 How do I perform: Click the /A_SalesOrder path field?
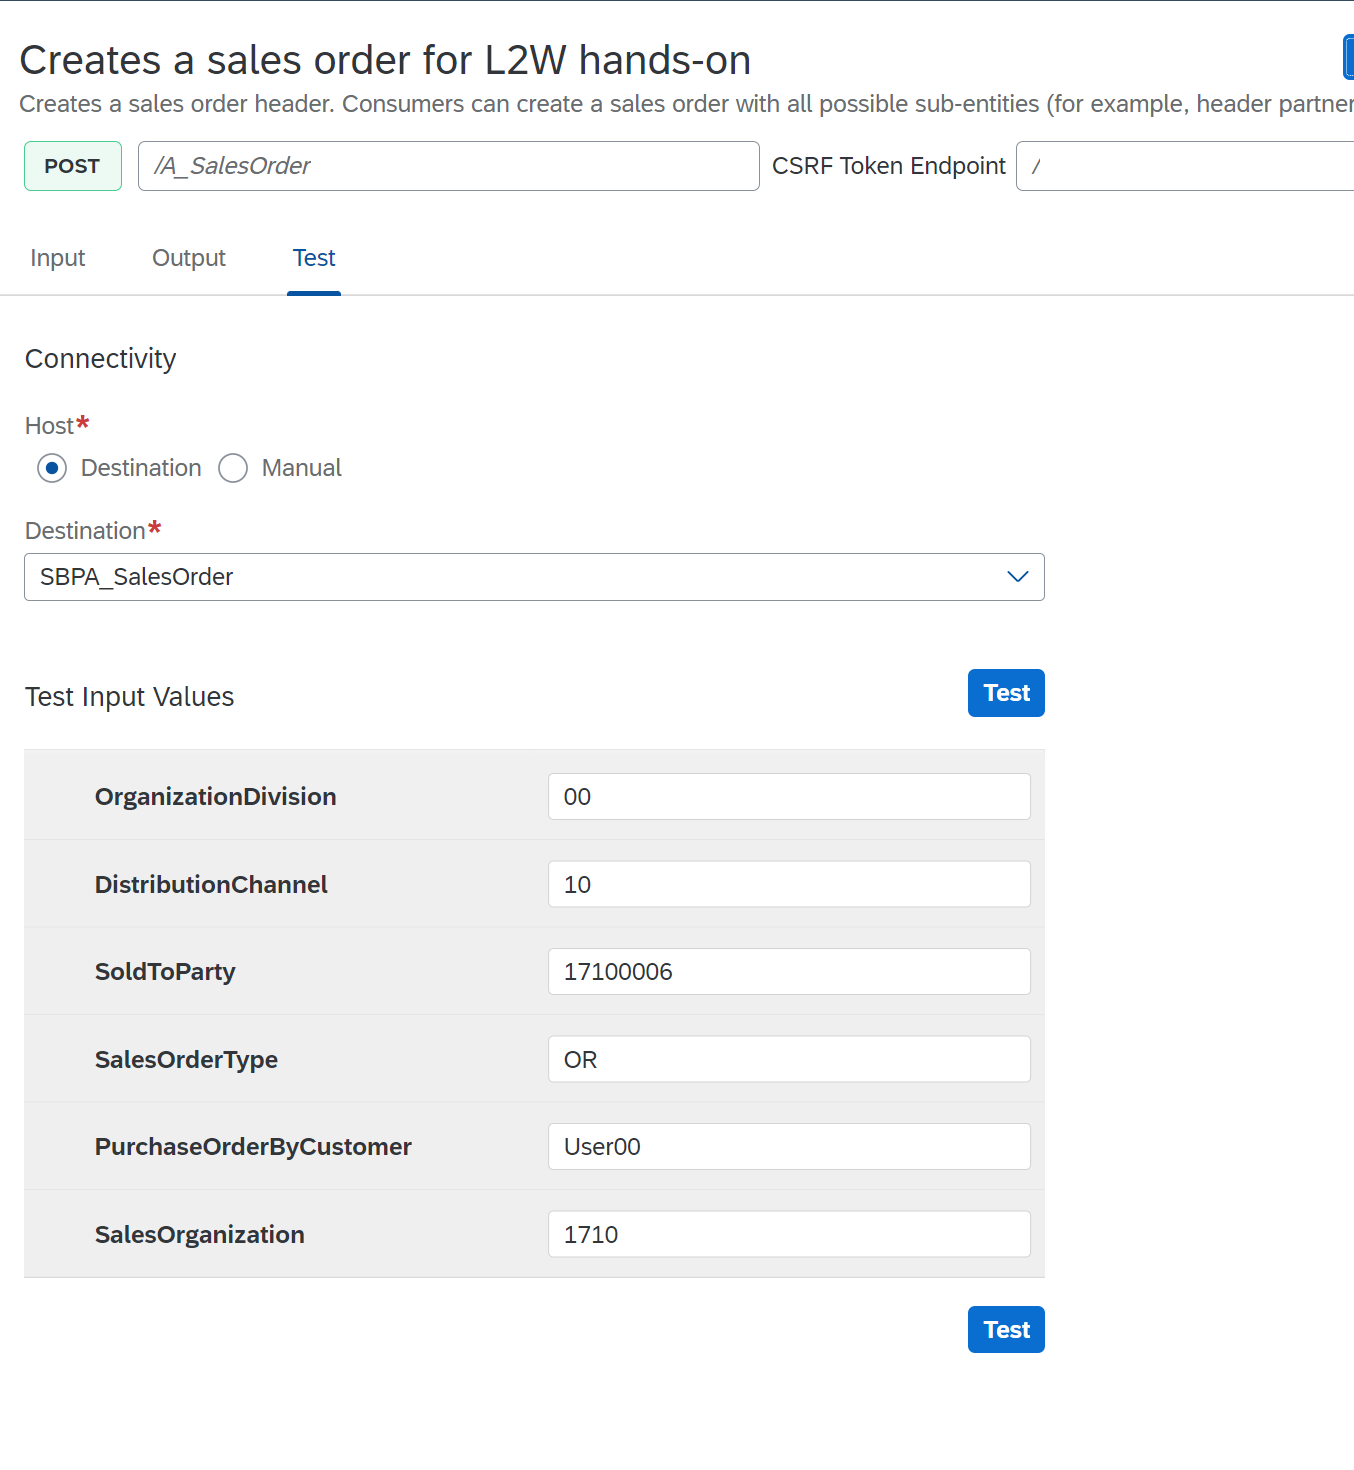pos(448,166)
